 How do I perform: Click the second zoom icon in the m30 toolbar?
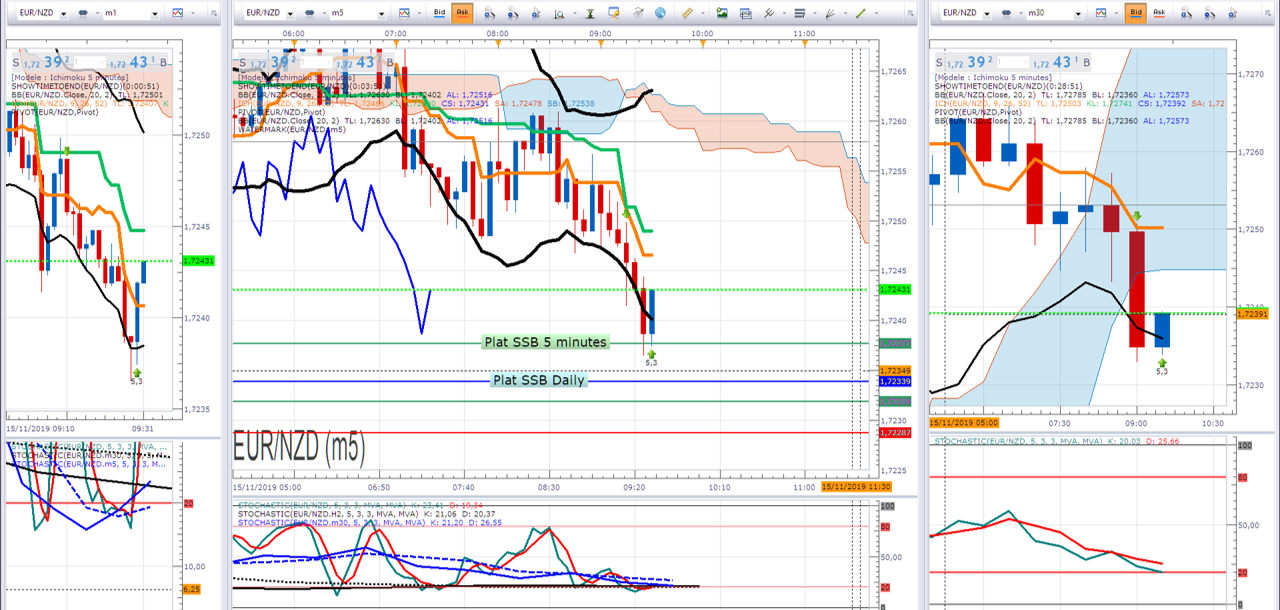pyautogui.click(x=1209, y=13)
